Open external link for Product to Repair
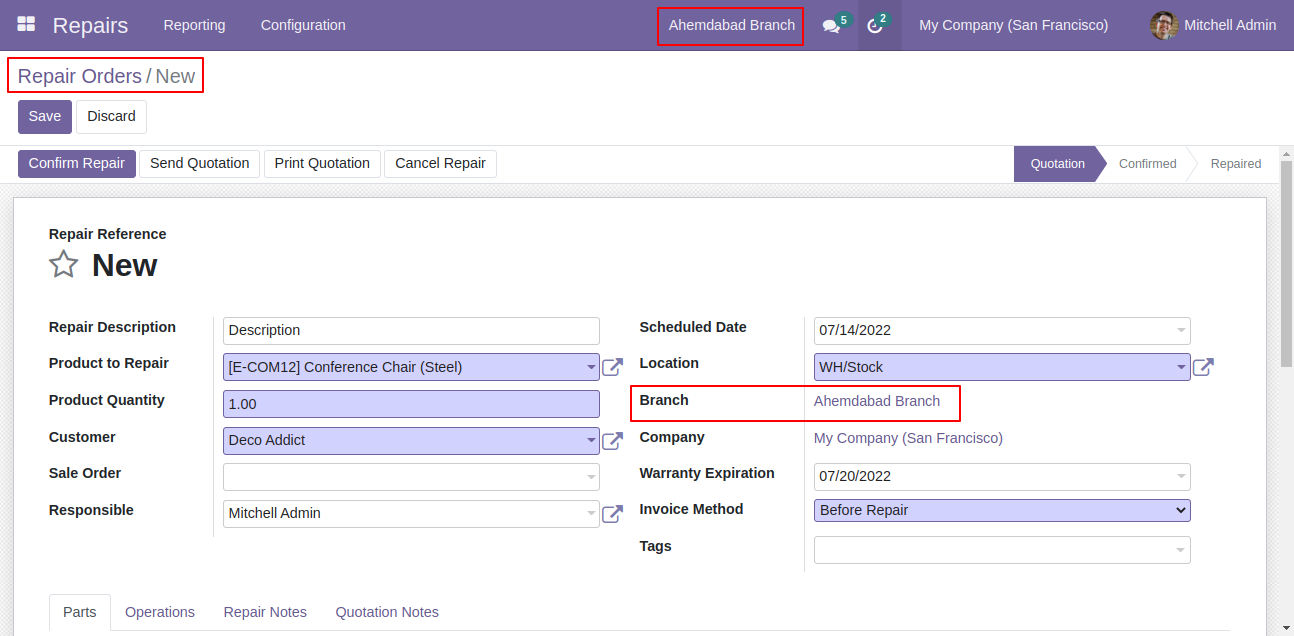The height and width of the screenshot is (636, 1294). pos(612,368)
